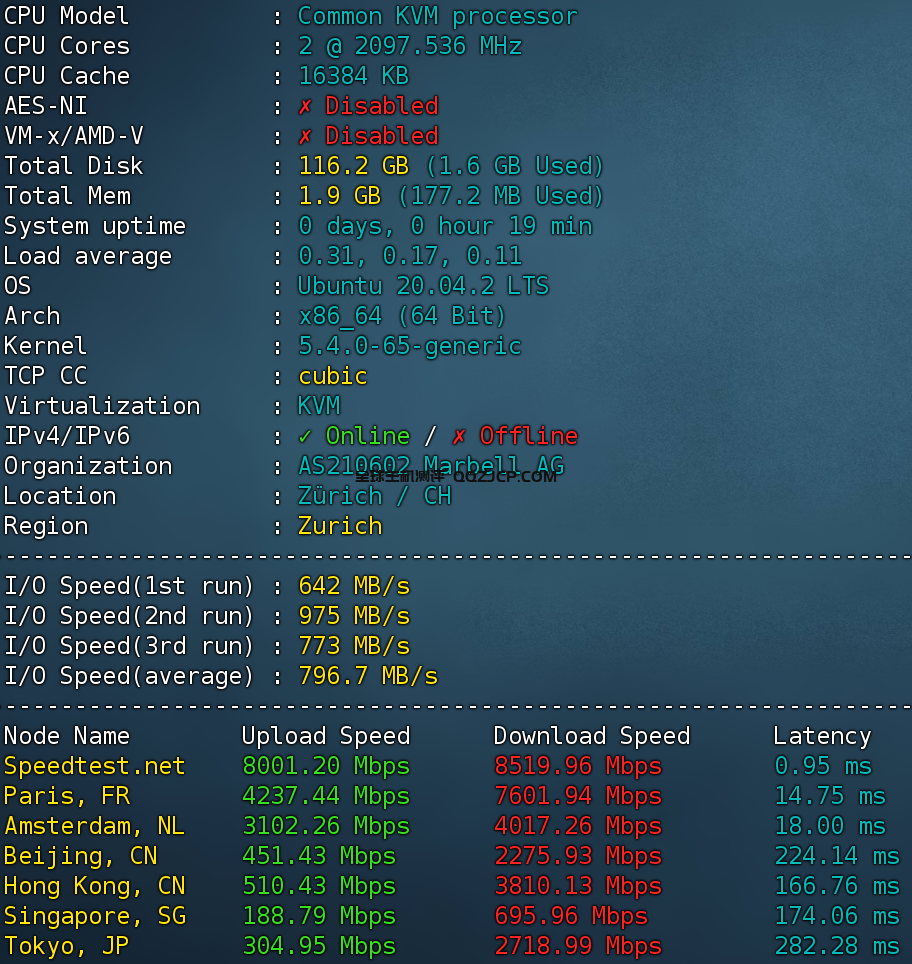Click the kernel version 5.4.0-65-generic
This screenshot has height=964, width=912.
410,346
